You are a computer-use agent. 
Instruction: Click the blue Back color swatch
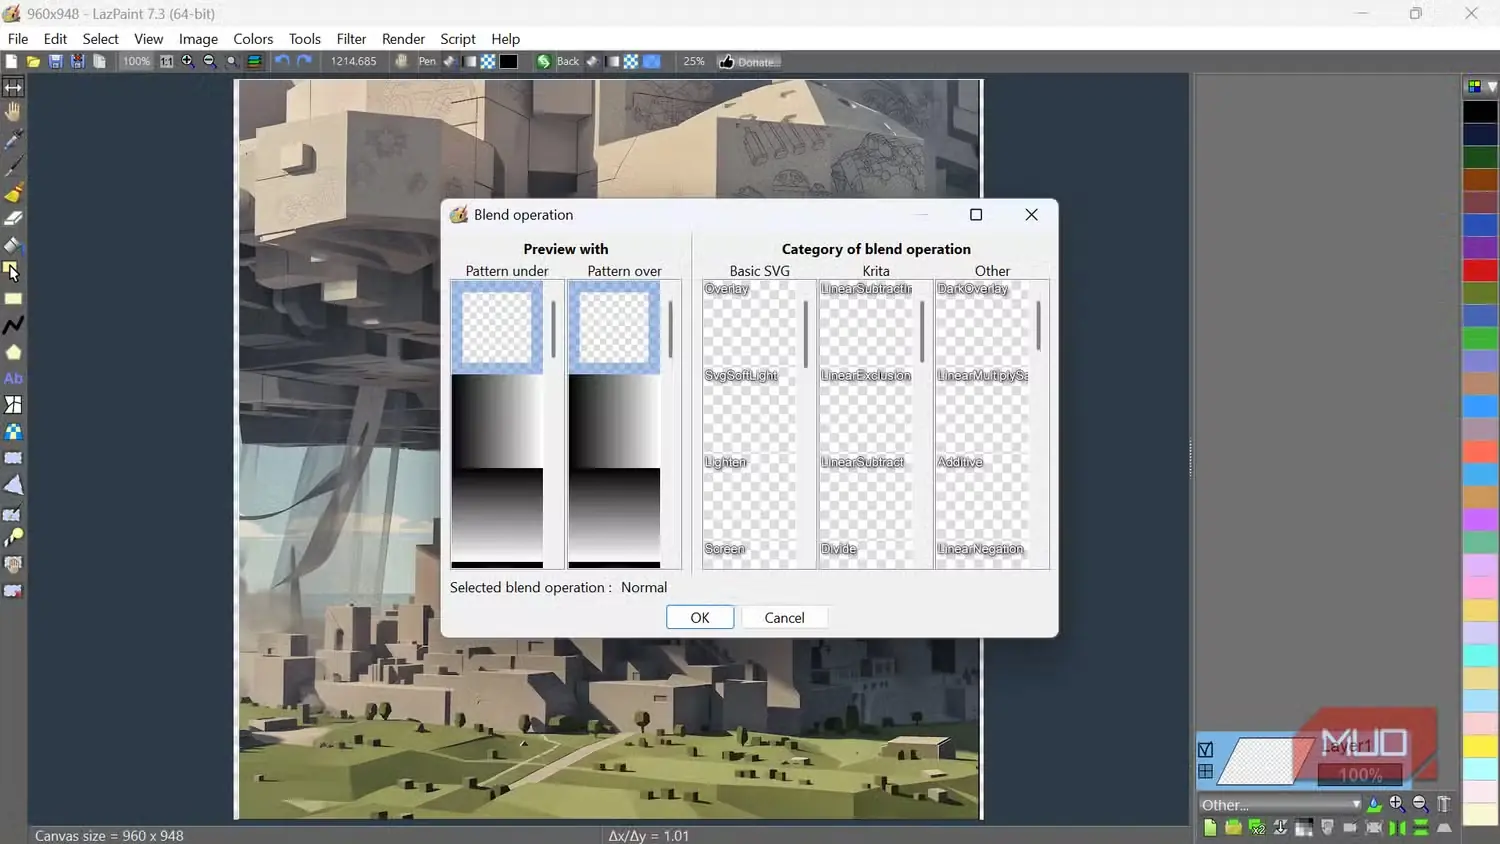[652, 62]
